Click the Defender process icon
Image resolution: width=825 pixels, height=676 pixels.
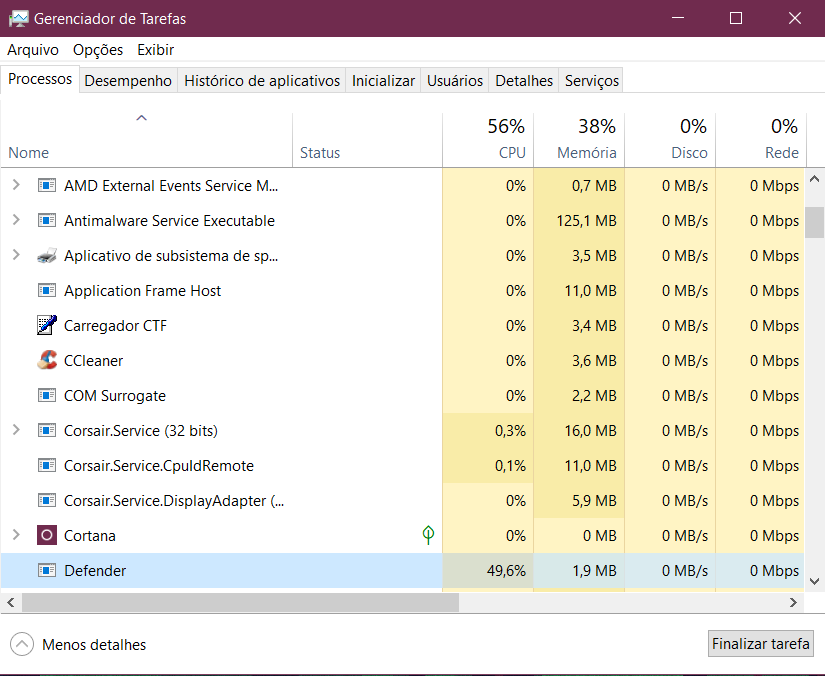(x=47, y=570)
